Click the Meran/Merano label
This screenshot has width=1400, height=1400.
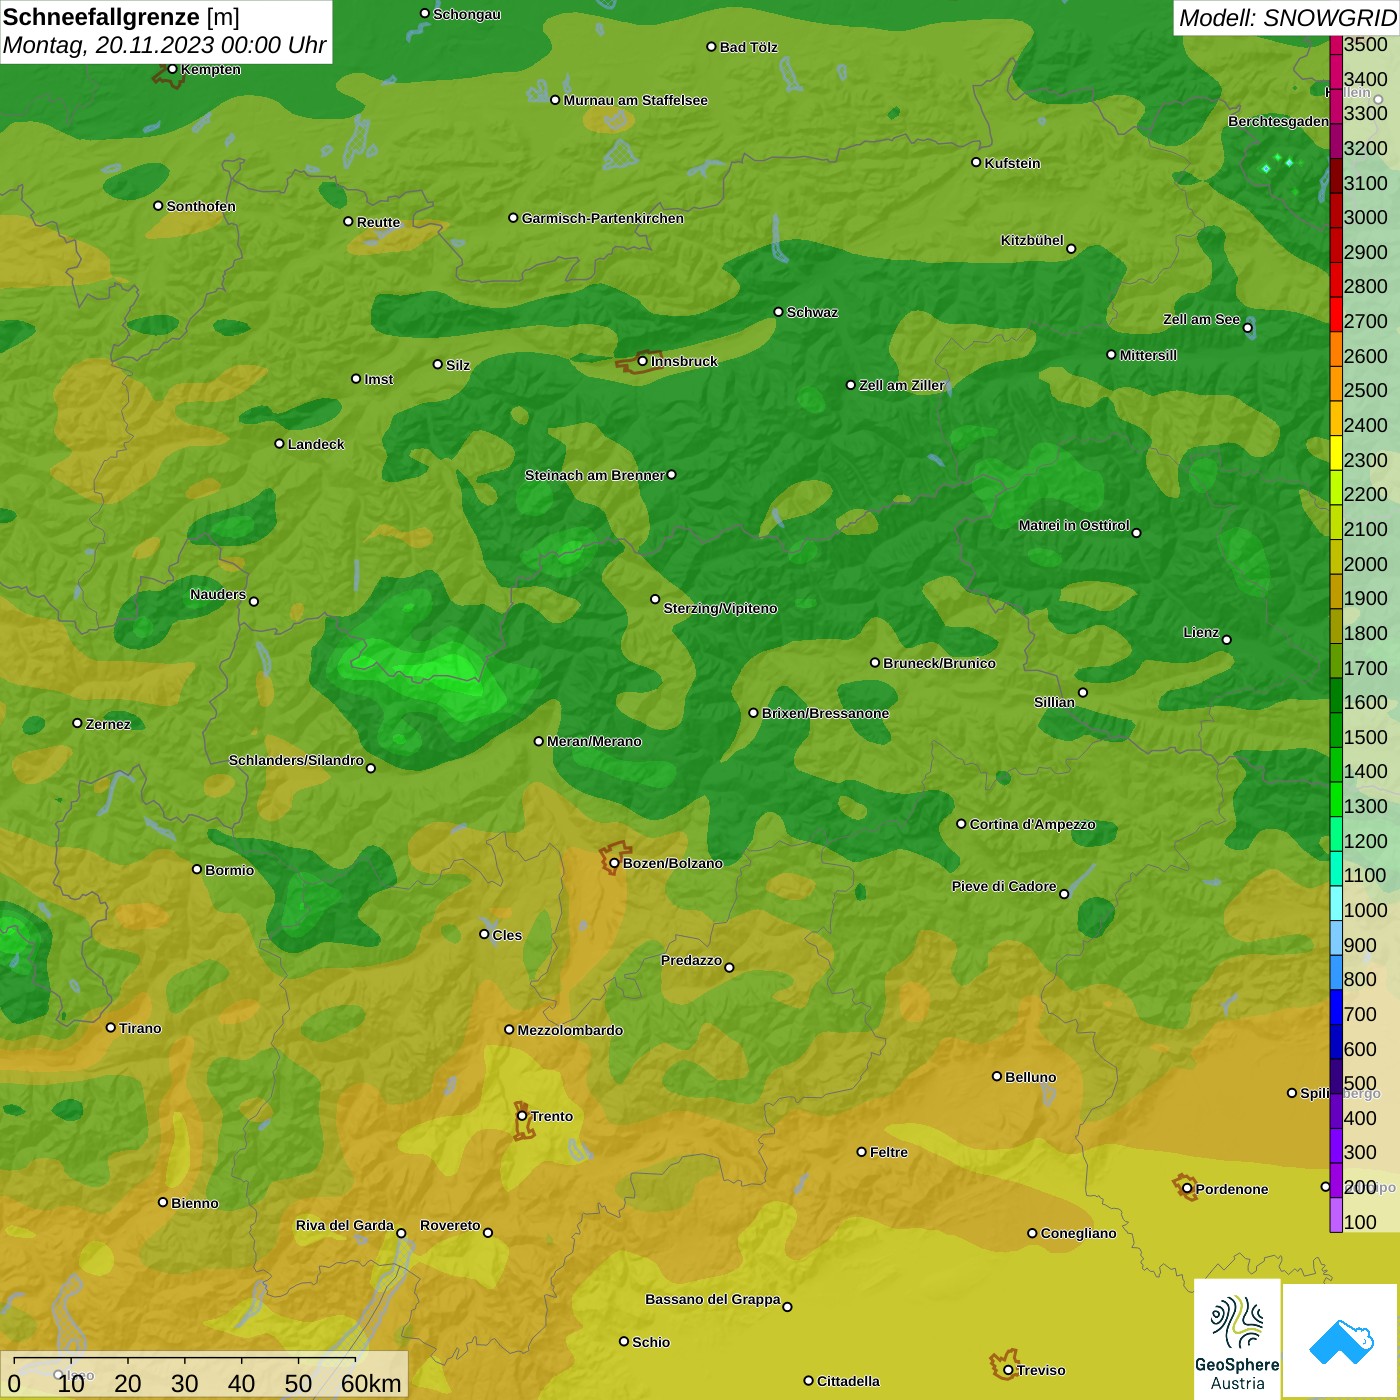[x=594, y=741]
